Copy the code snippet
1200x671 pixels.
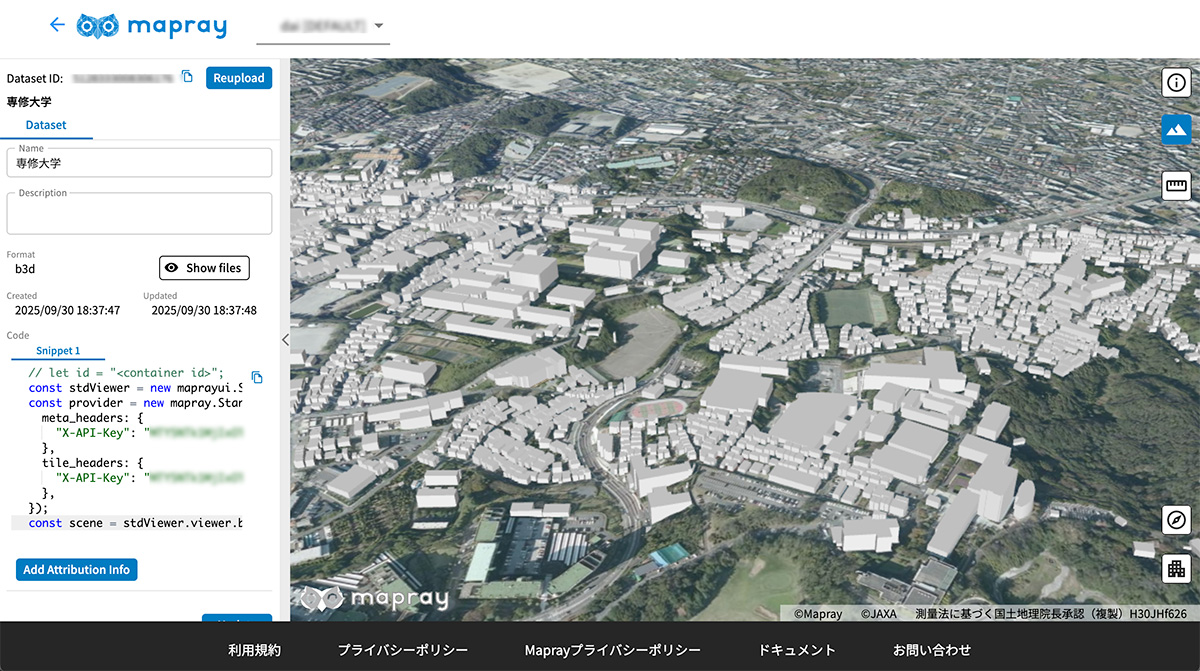[257, 377]
